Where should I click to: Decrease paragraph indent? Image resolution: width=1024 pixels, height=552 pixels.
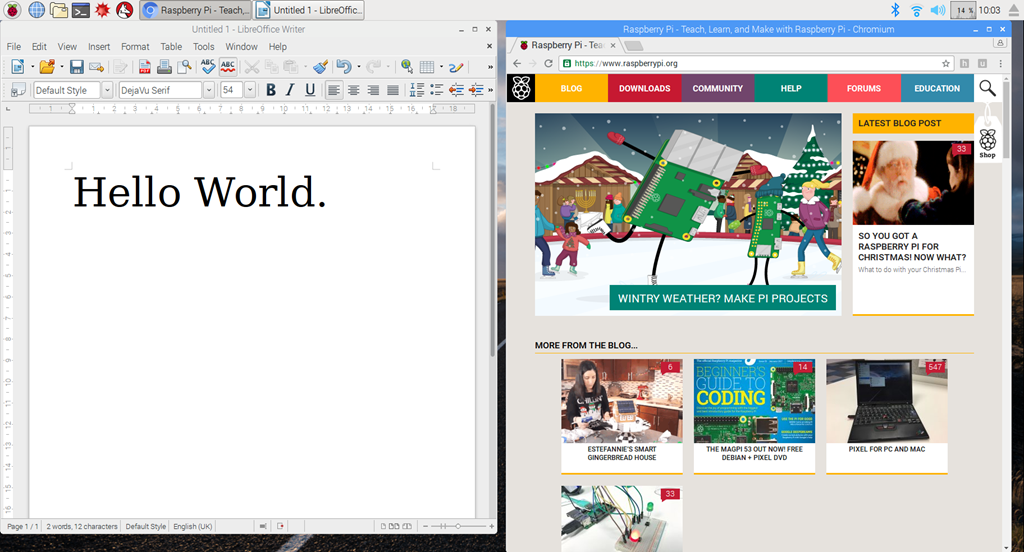pos(456,90)
